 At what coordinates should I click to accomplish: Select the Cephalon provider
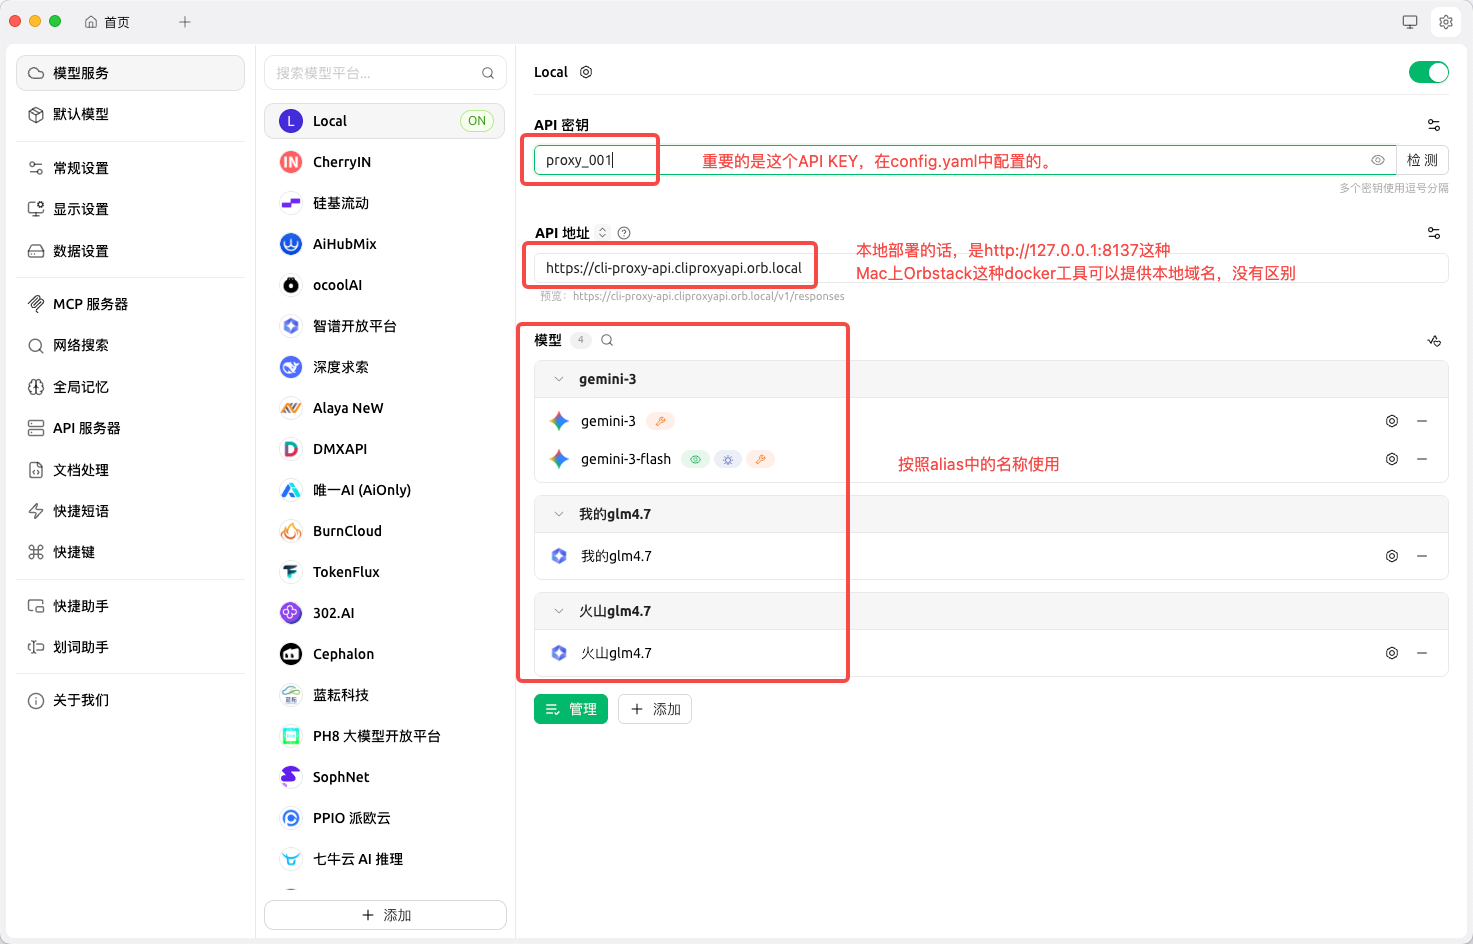385,654
